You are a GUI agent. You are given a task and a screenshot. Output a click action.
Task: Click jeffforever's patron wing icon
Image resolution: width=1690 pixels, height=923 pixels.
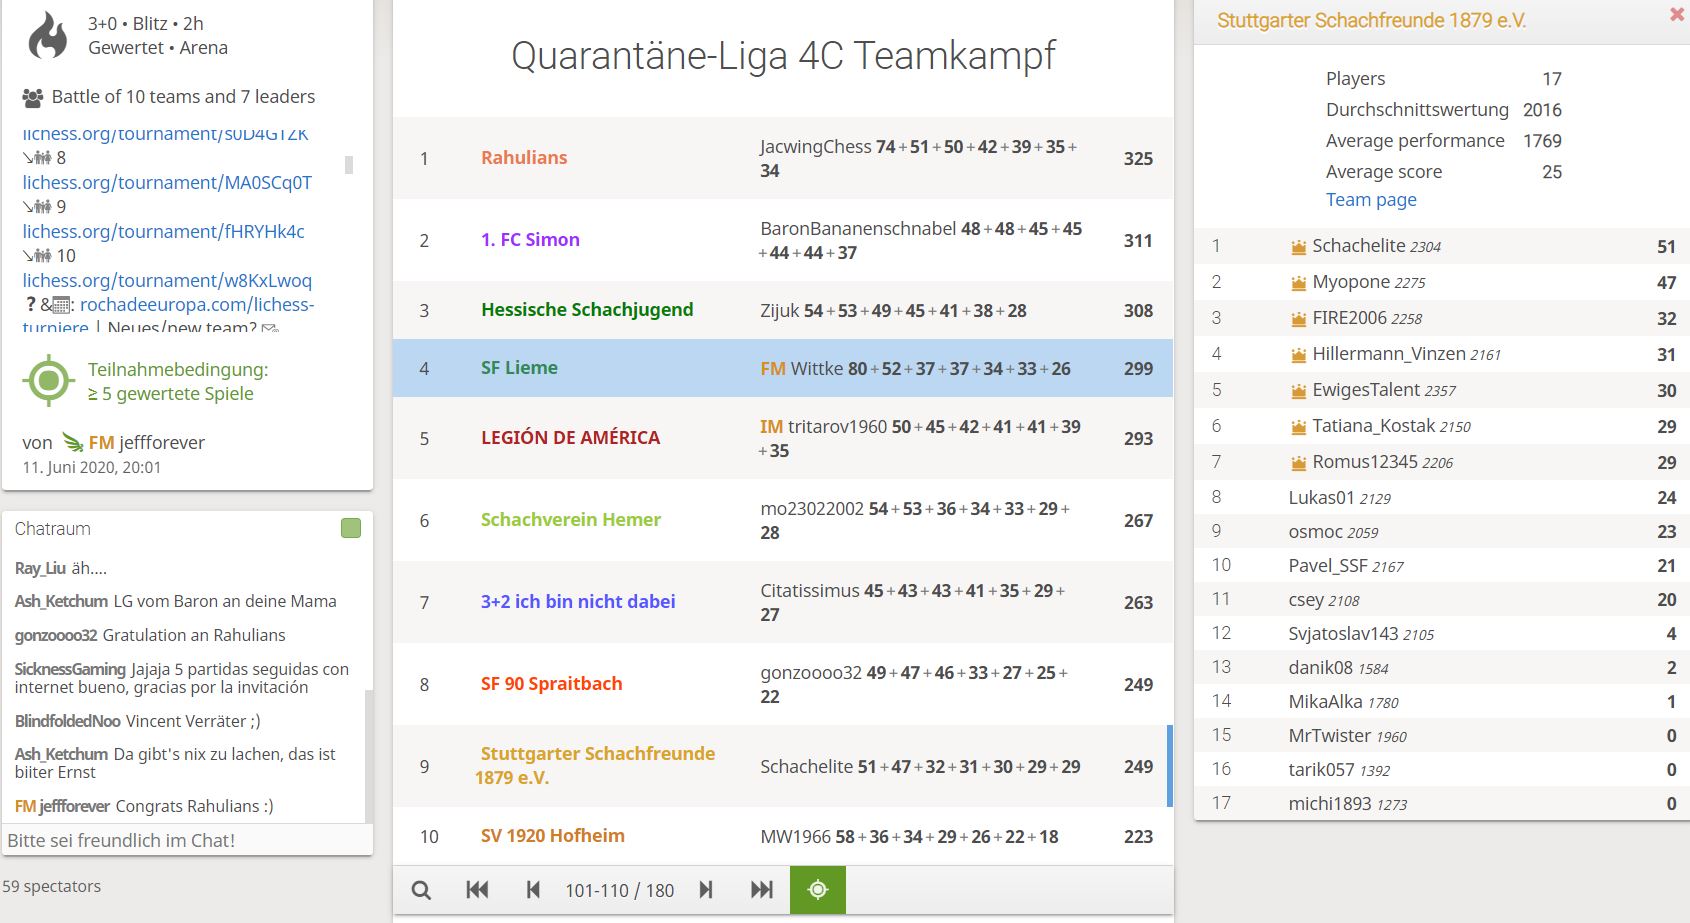[73, 442]
